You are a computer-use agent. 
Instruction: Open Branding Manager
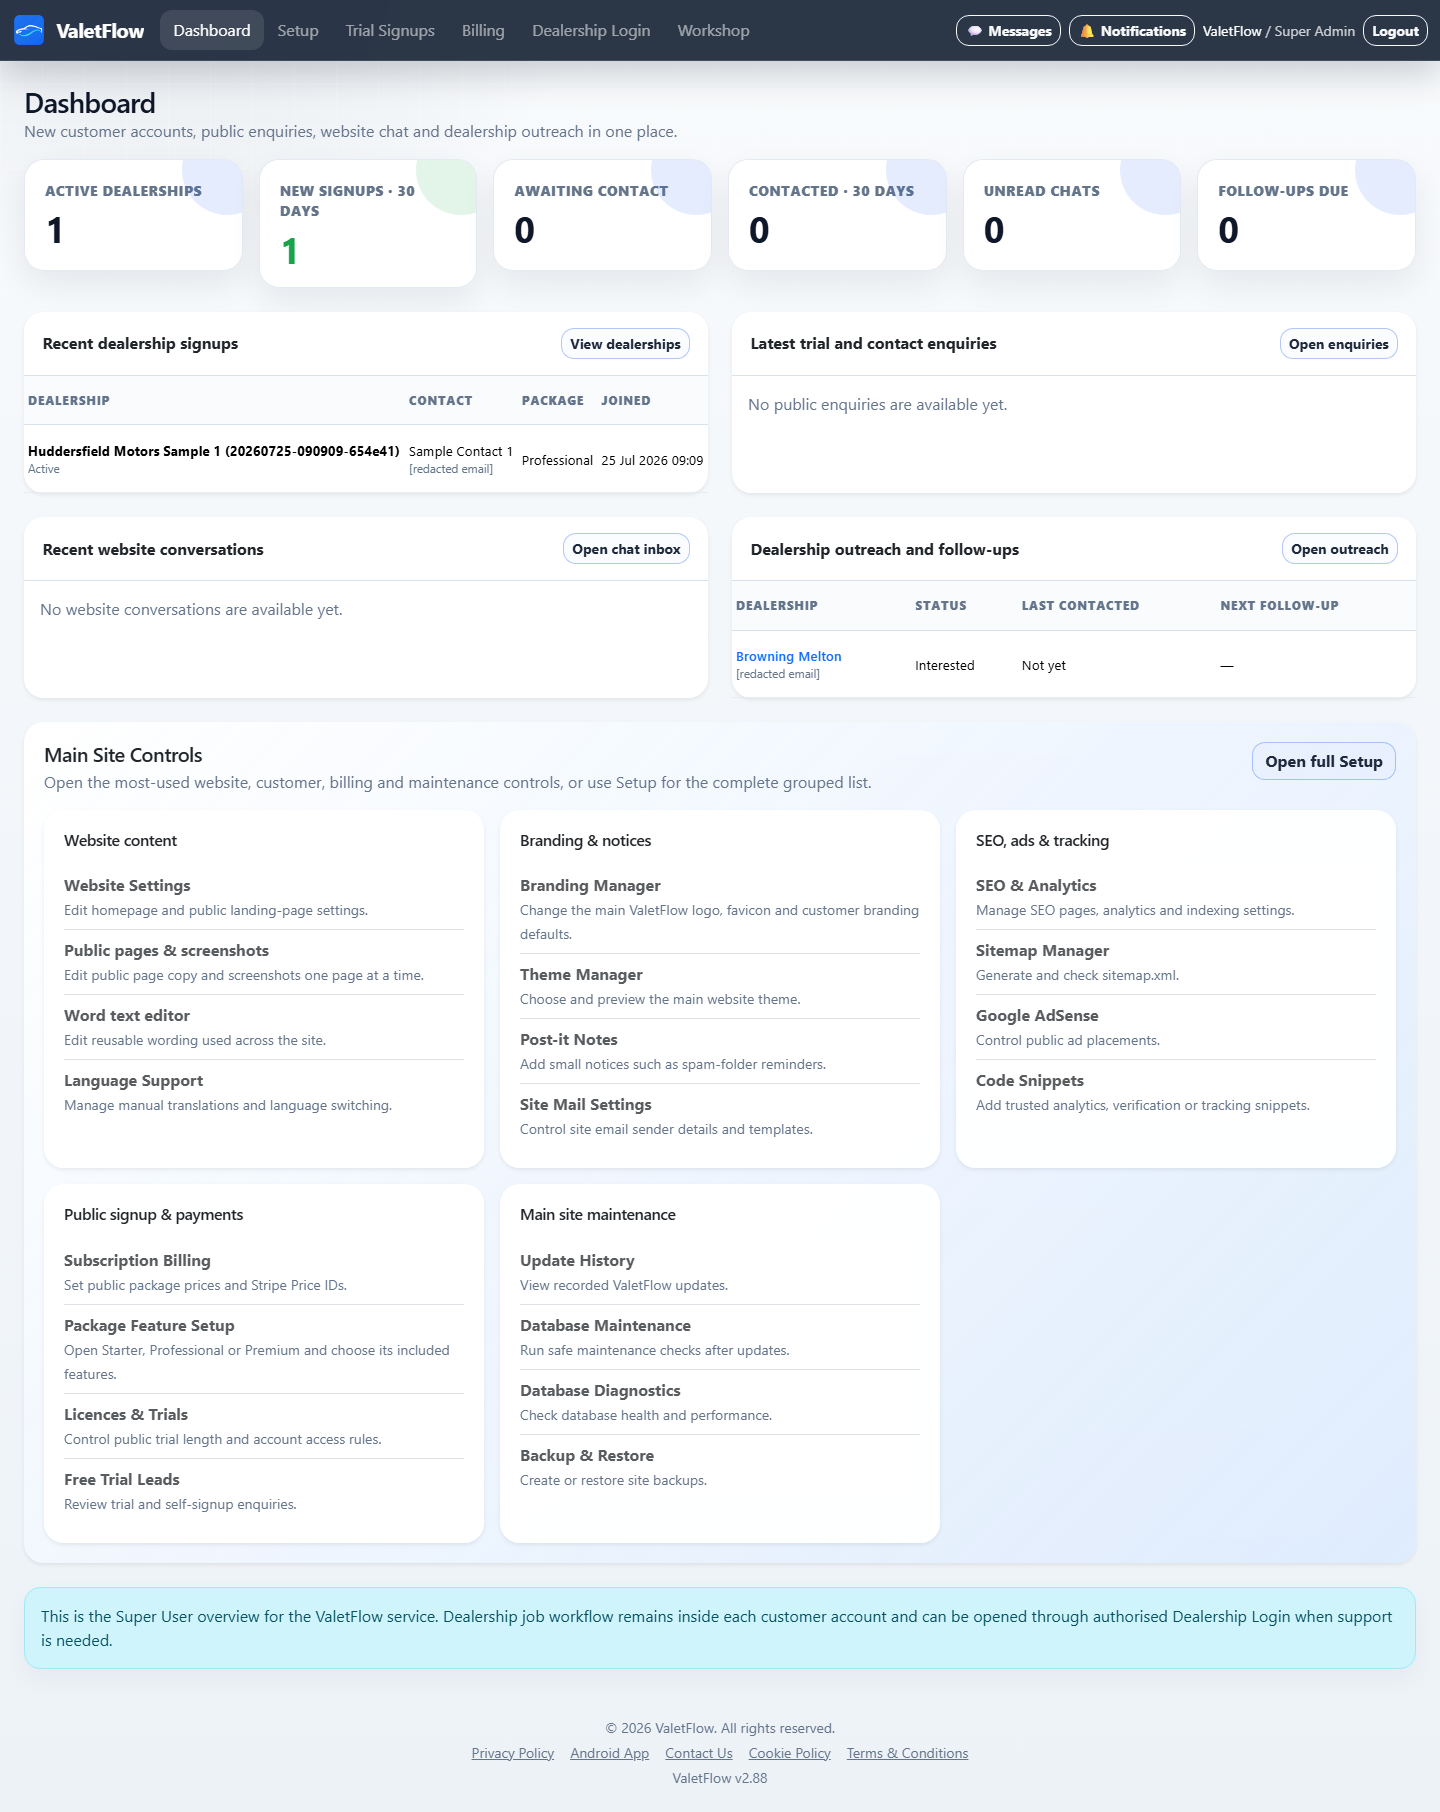[590, 886]
